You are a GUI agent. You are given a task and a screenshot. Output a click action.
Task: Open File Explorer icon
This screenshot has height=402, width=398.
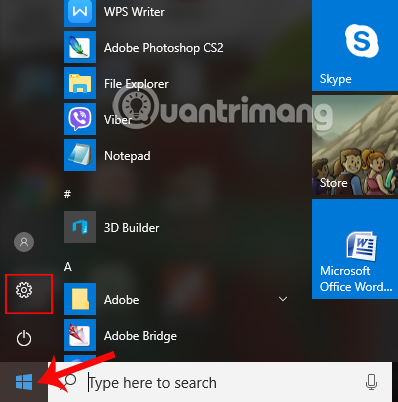point(80,83)
